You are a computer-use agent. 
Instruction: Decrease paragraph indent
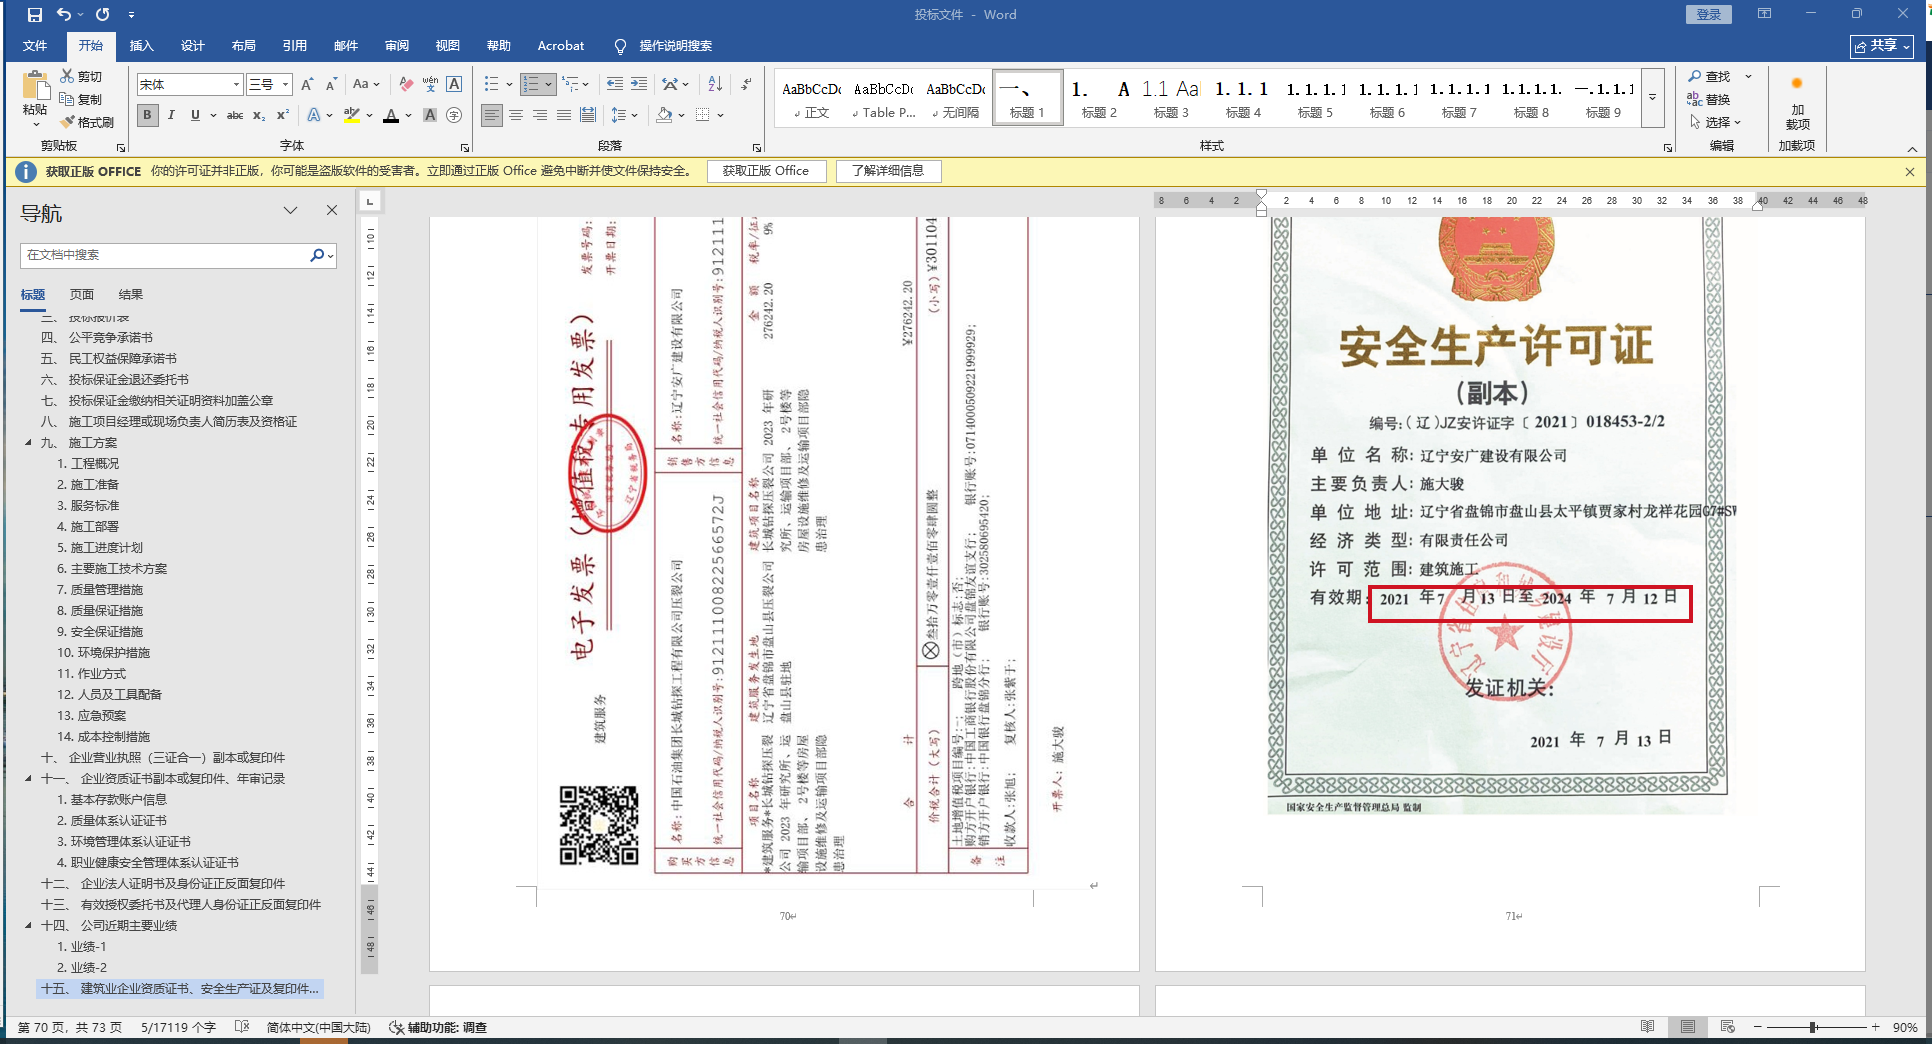[615, 85]
